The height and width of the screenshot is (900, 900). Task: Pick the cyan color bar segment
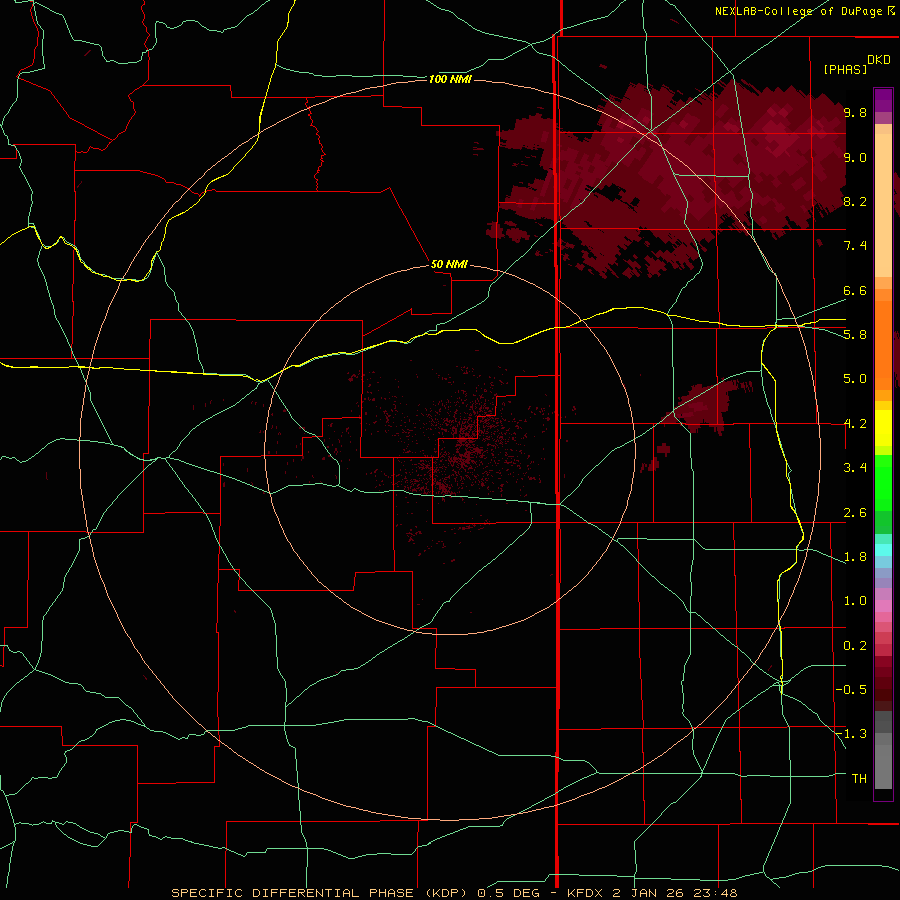click(x=883, y=550)
